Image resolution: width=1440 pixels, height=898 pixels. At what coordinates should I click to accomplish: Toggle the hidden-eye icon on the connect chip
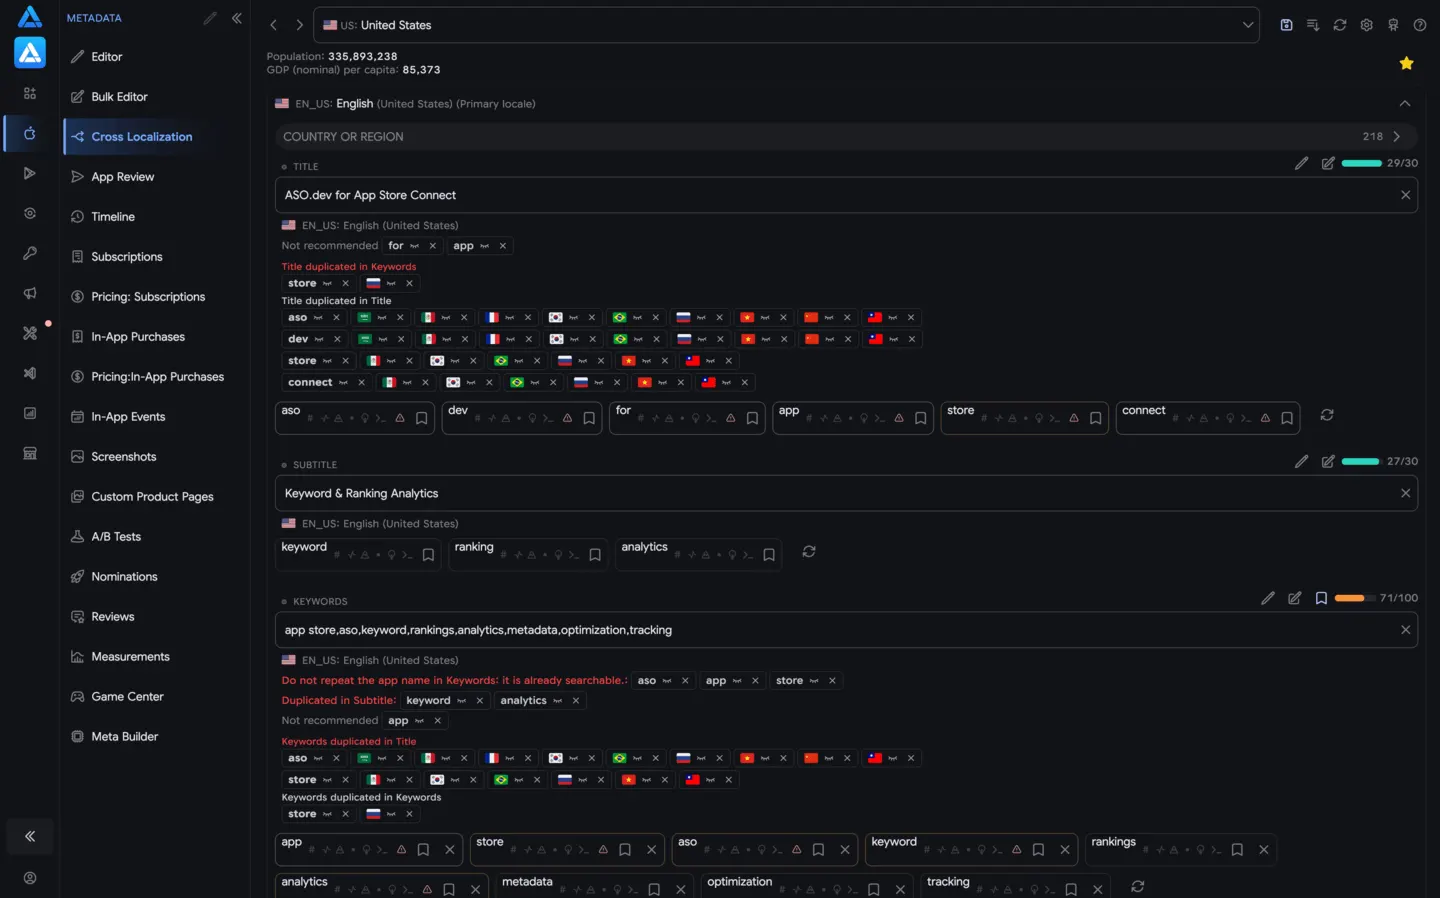coord(343,383)
